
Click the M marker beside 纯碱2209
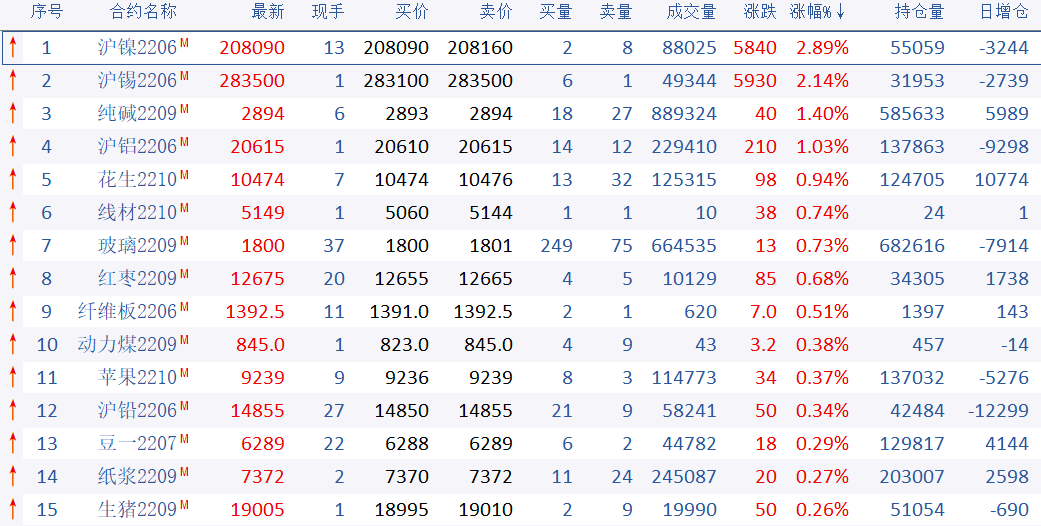click(184, 110)
